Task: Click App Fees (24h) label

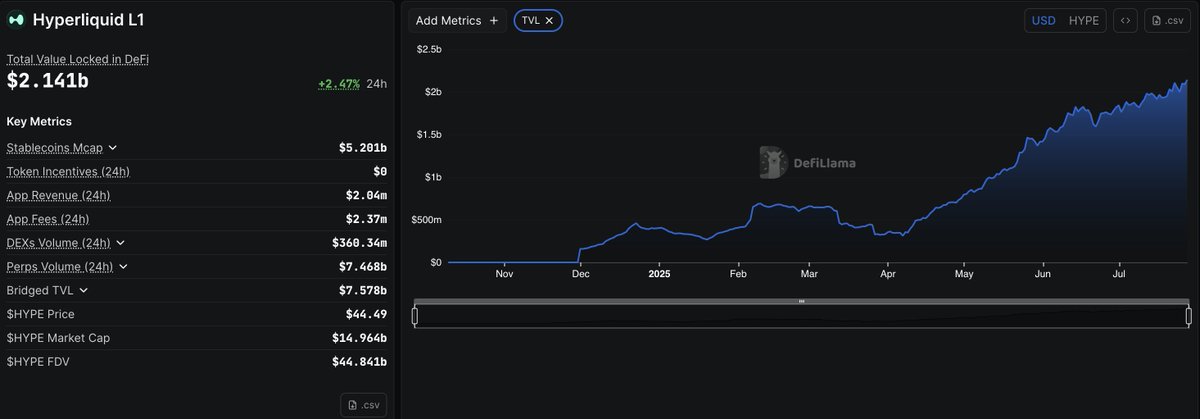Action: click(48, 219)
